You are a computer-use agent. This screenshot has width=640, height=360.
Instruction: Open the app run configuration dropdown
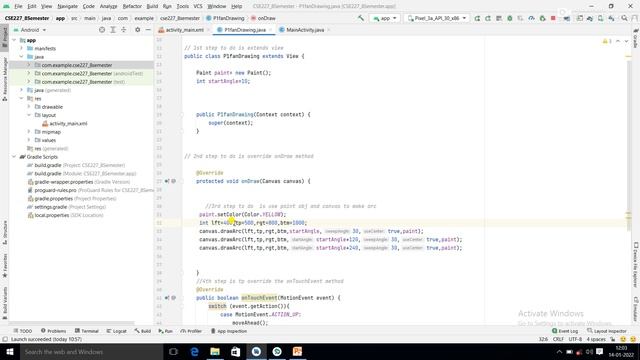click(384, 18)
